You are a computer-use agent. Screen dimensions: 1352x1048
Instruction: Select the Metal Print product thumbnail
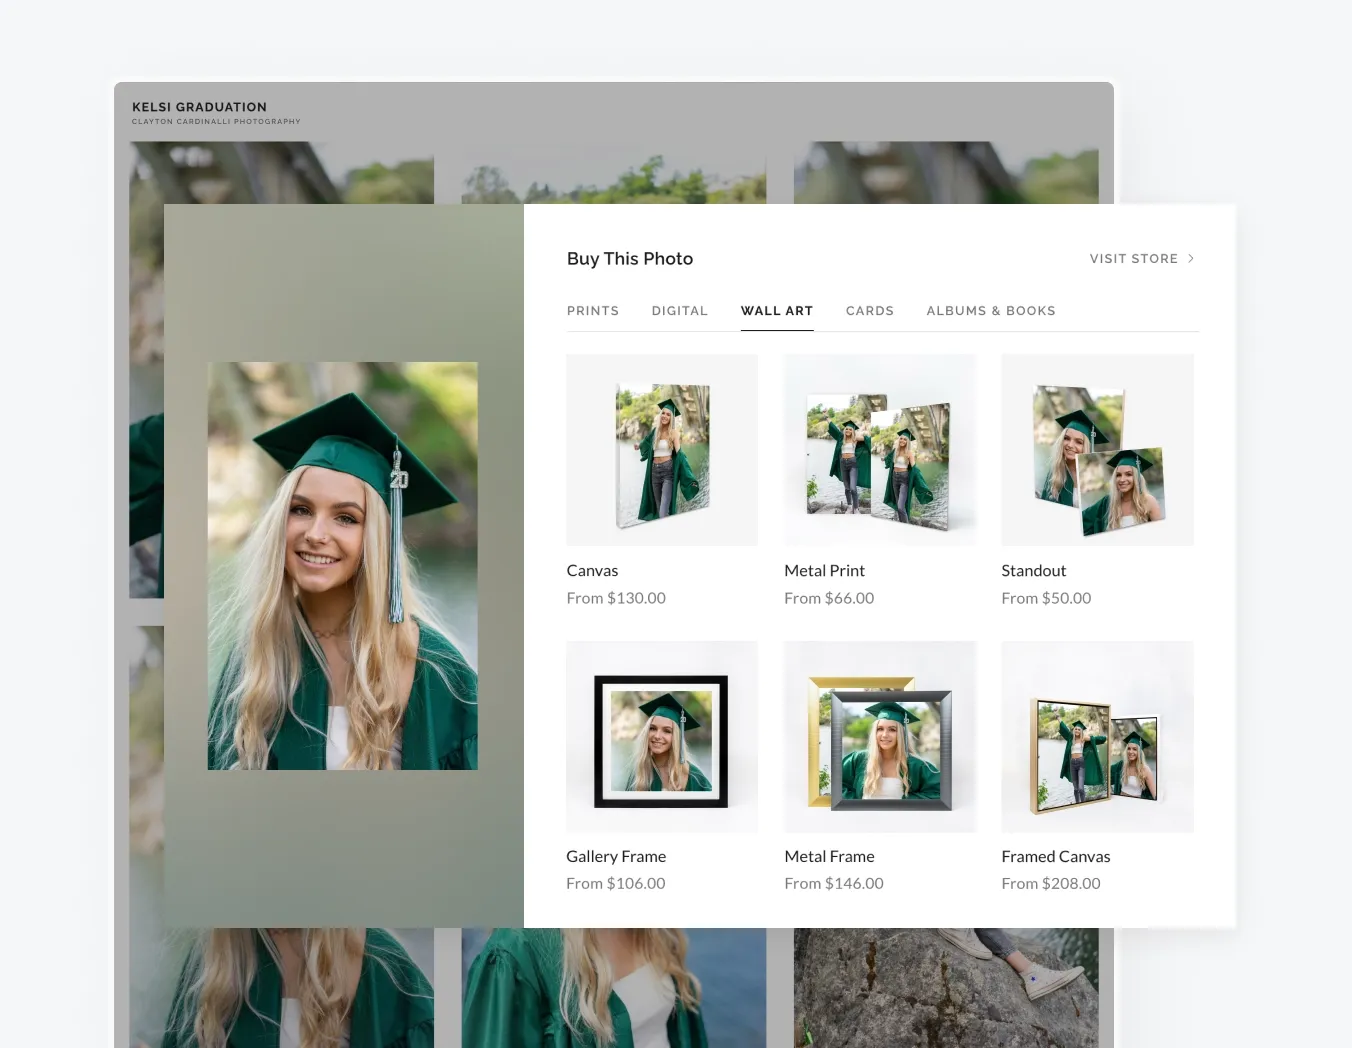(879, 449)
